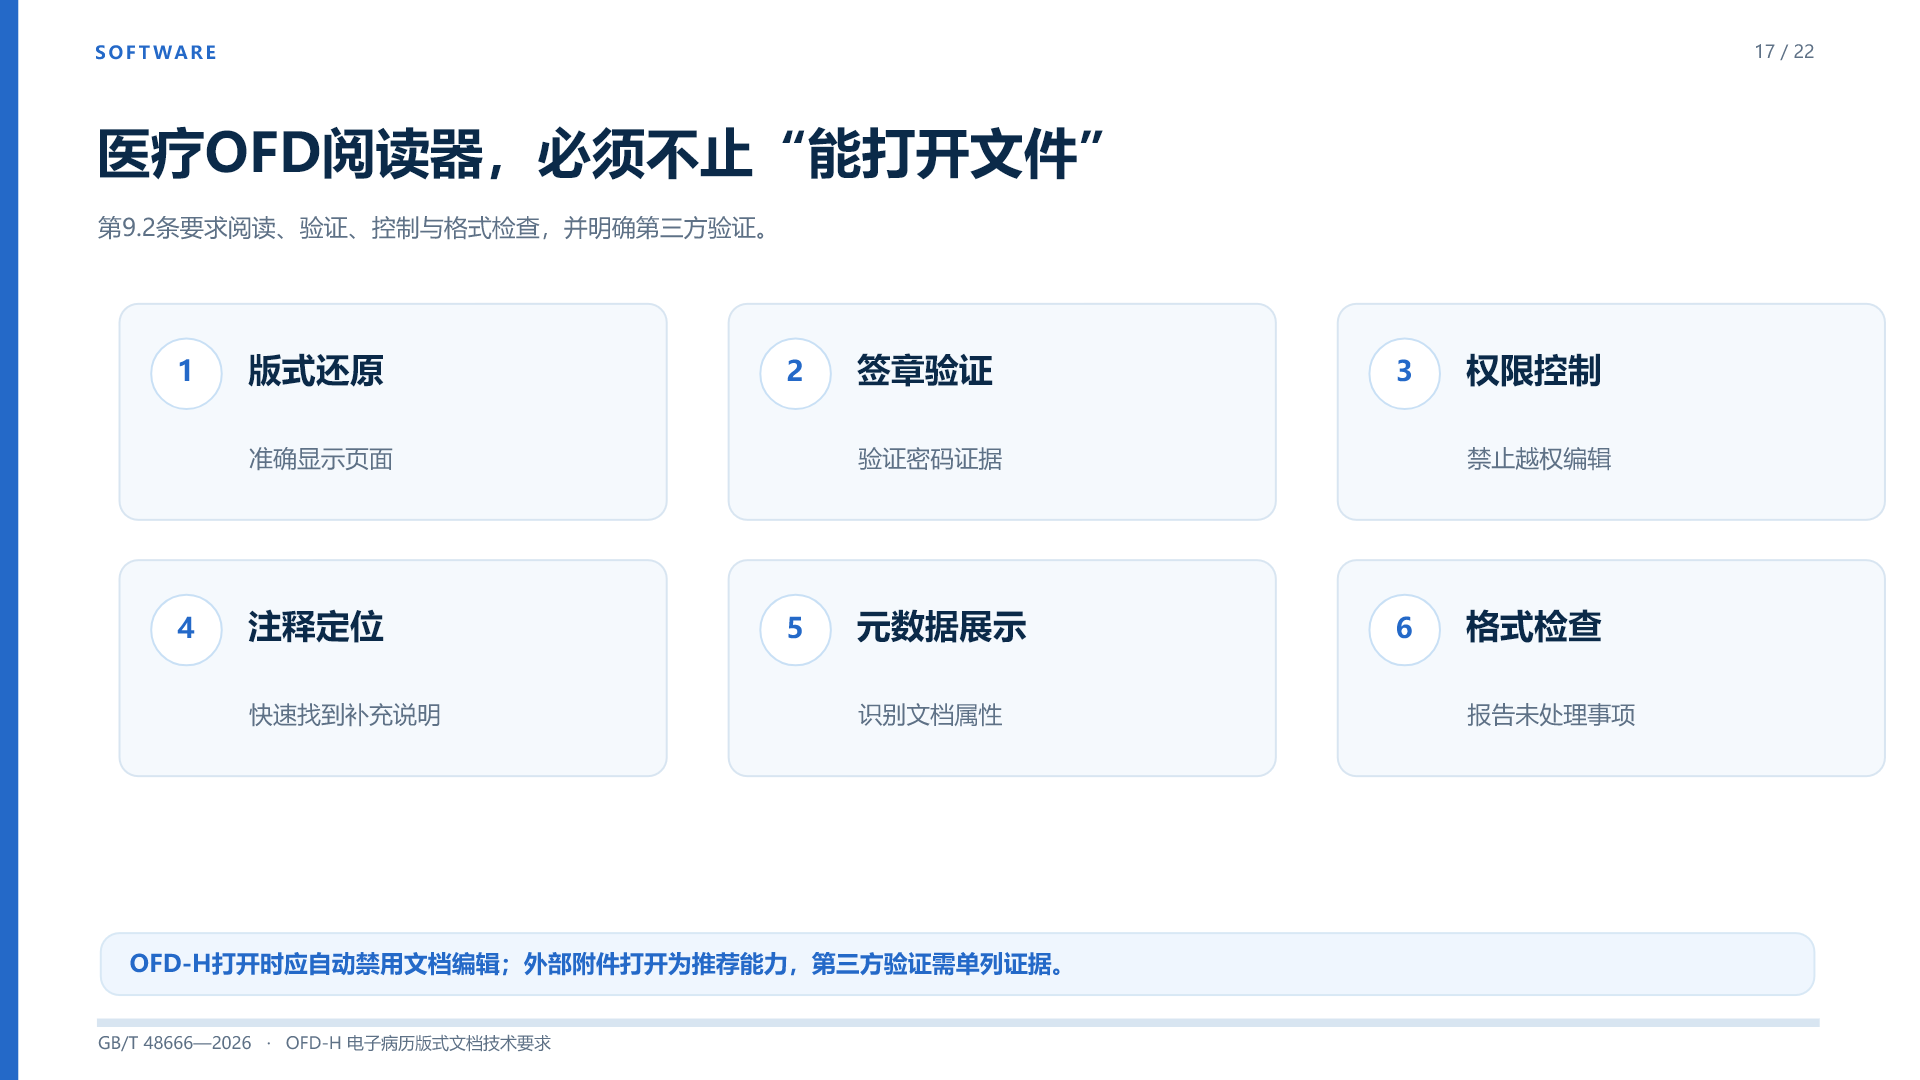Viewport: 1920px width, 1080px height.
Task: Click the text 识别文档属性
Action: pyautogui.click(x=930, y=715)
